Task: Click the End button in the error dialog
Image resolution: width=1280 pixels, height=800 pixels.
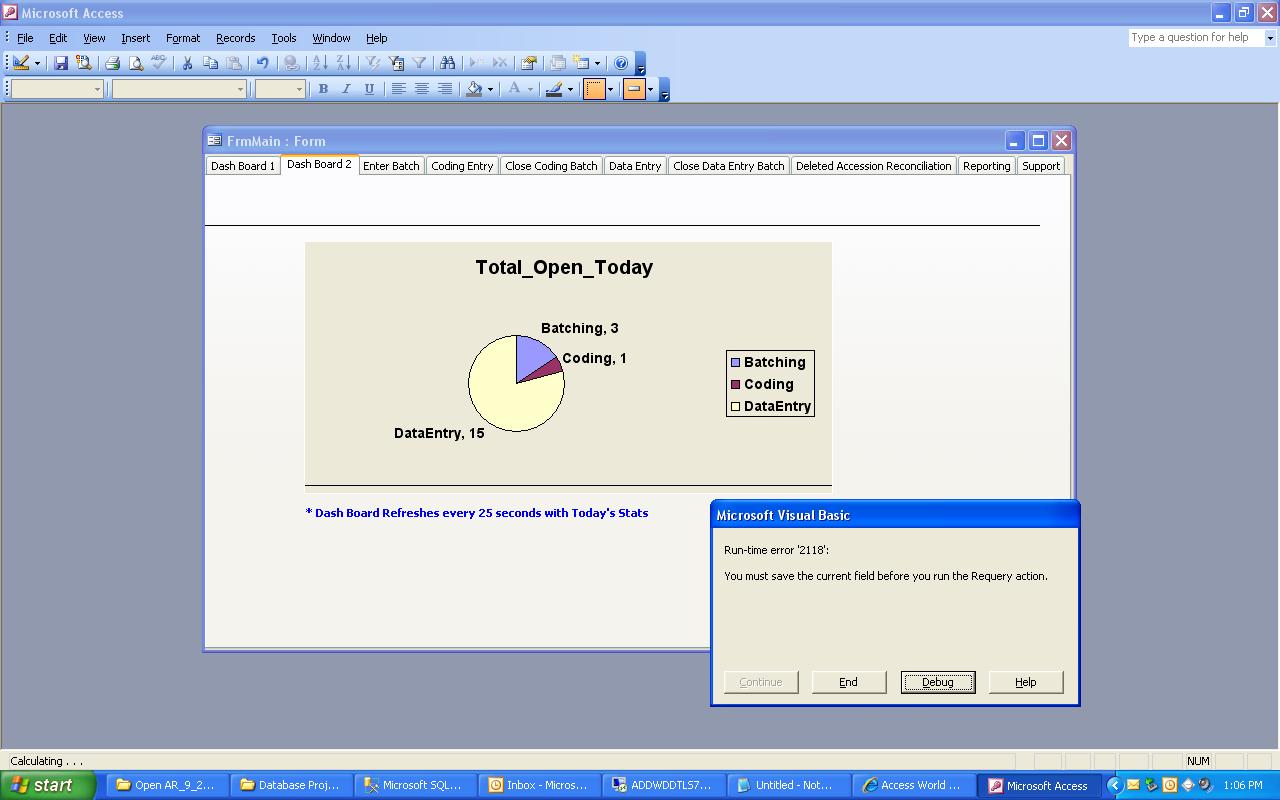Action: [848, 682]
